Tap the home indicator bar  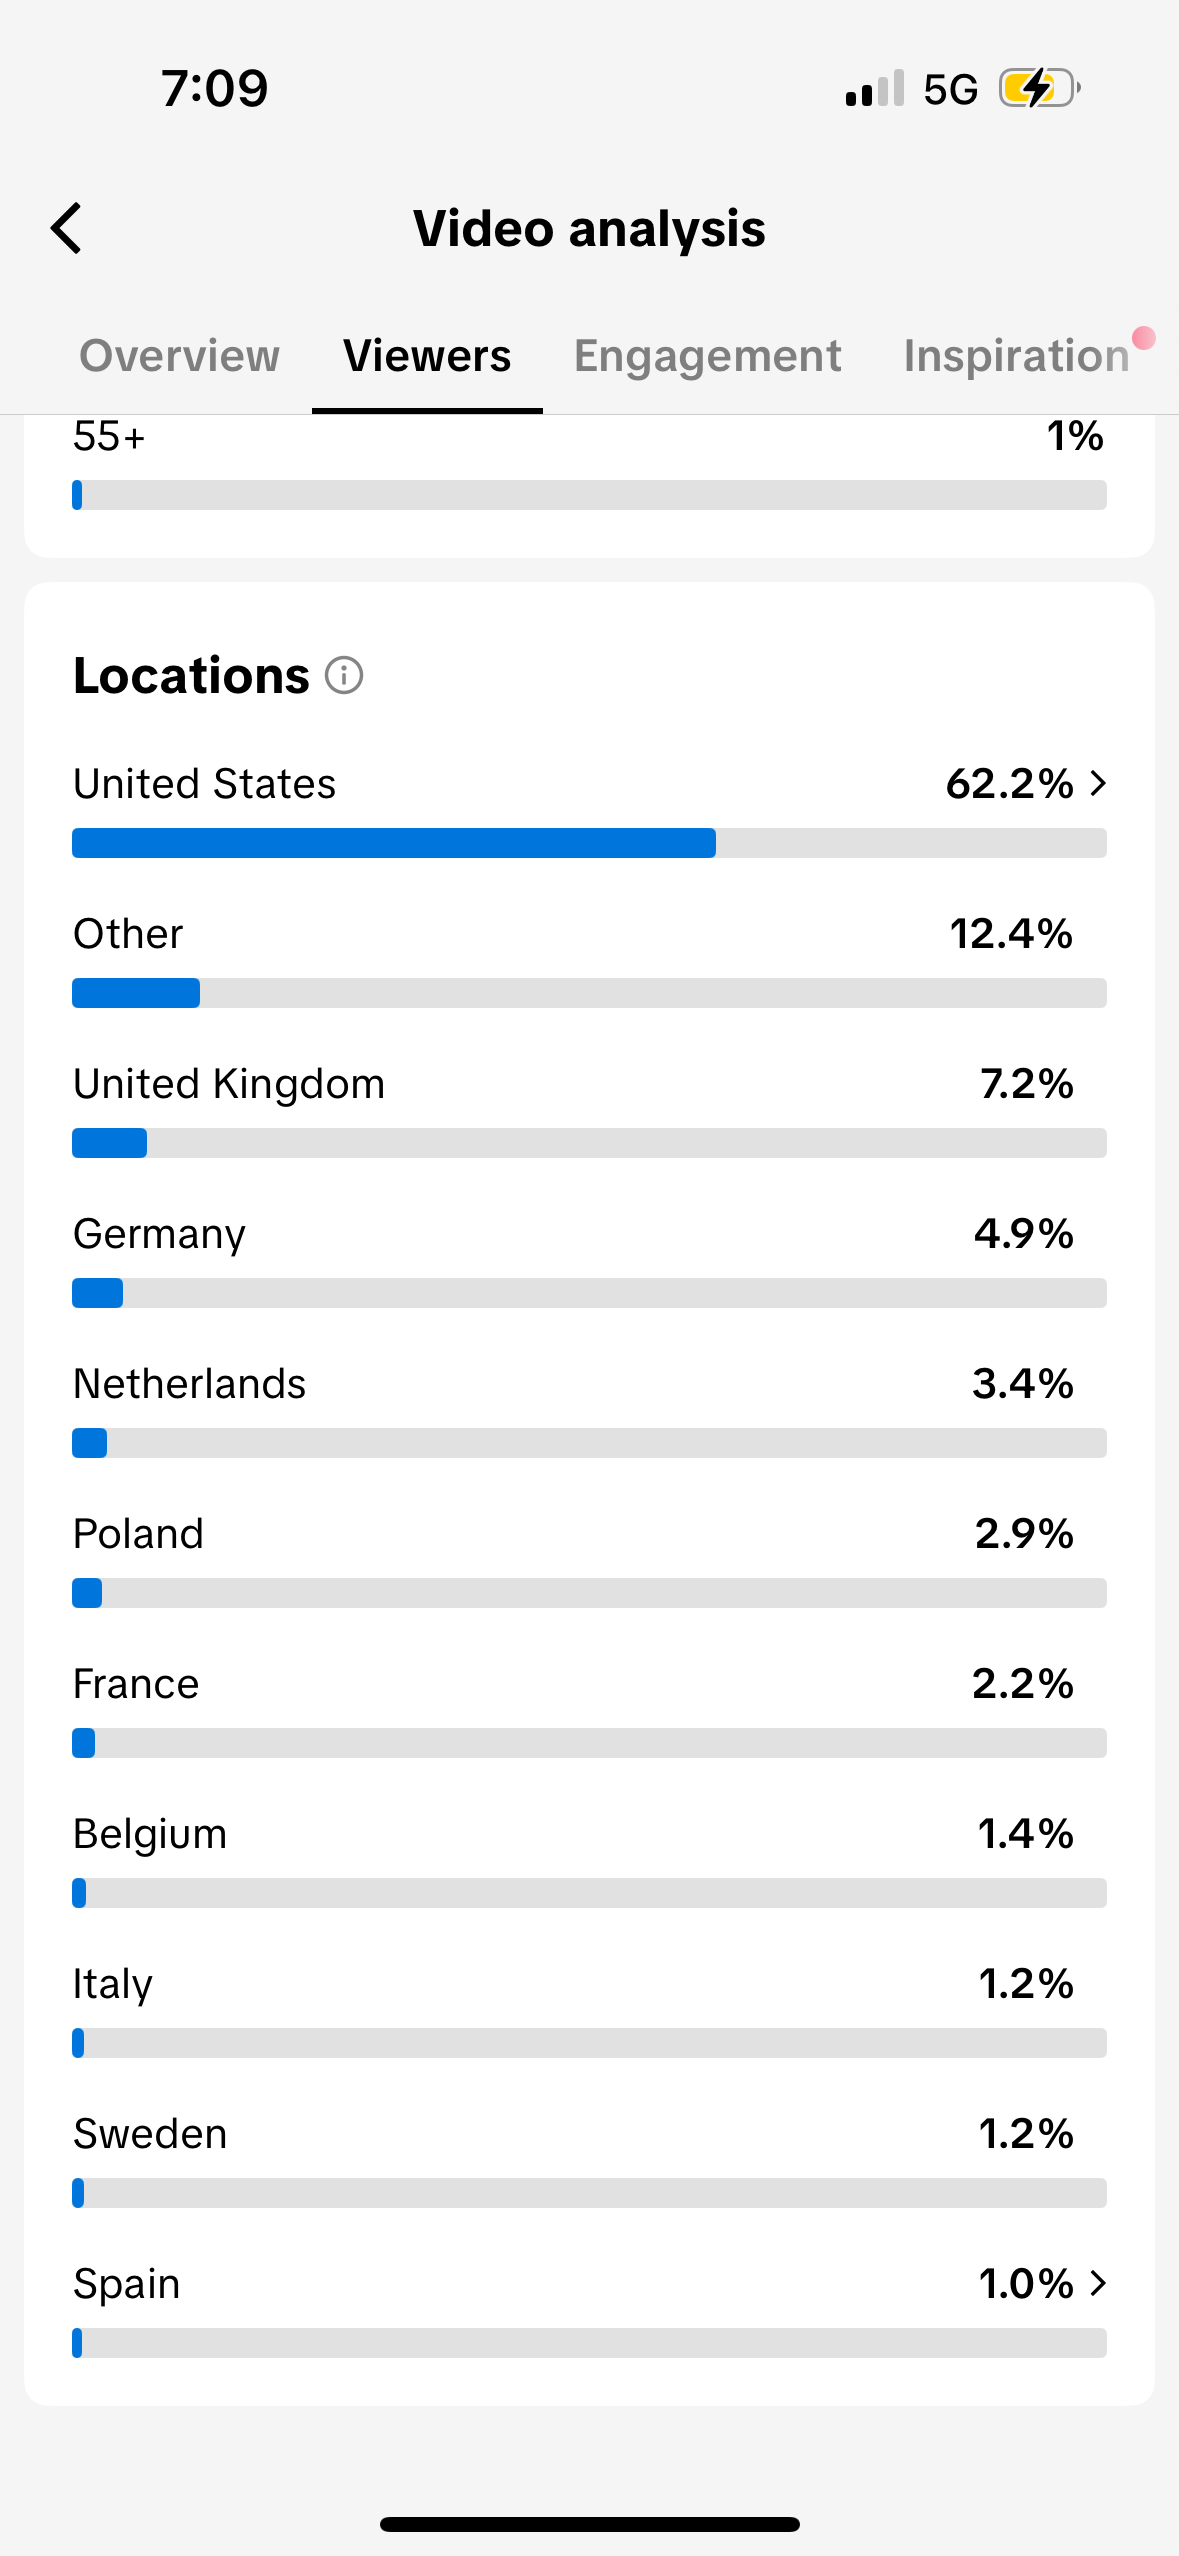pyautogui.click(x=589, y=2524)
